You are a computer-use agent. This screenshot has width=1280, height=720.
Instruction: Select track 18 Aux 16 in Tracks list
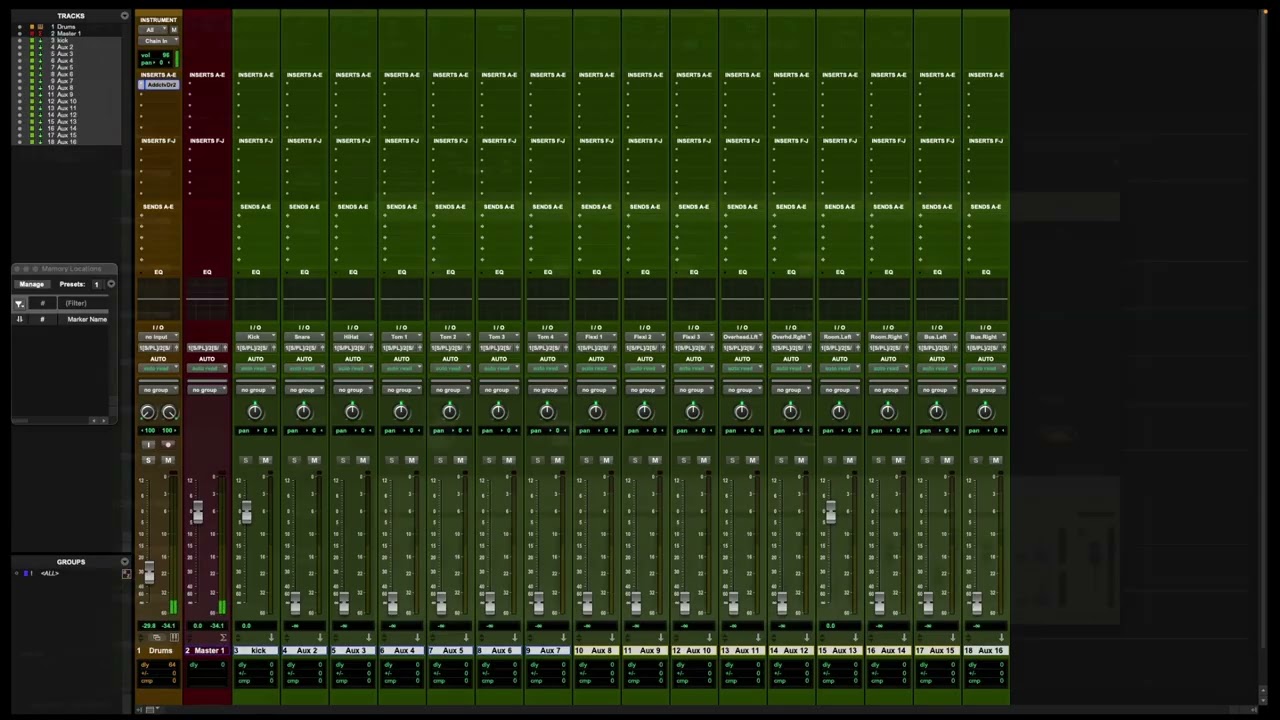(x=65, y=142)
